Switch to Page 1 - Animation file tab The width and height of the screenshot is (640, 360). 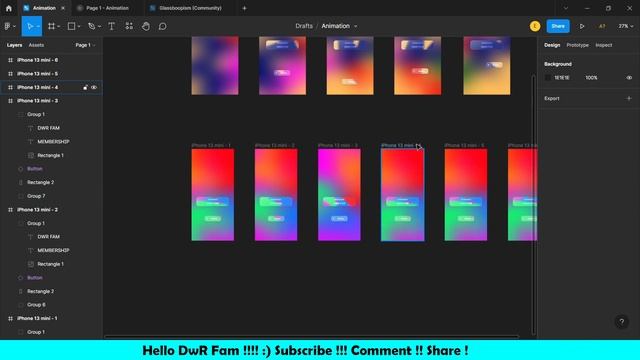[x=107, y=8]
